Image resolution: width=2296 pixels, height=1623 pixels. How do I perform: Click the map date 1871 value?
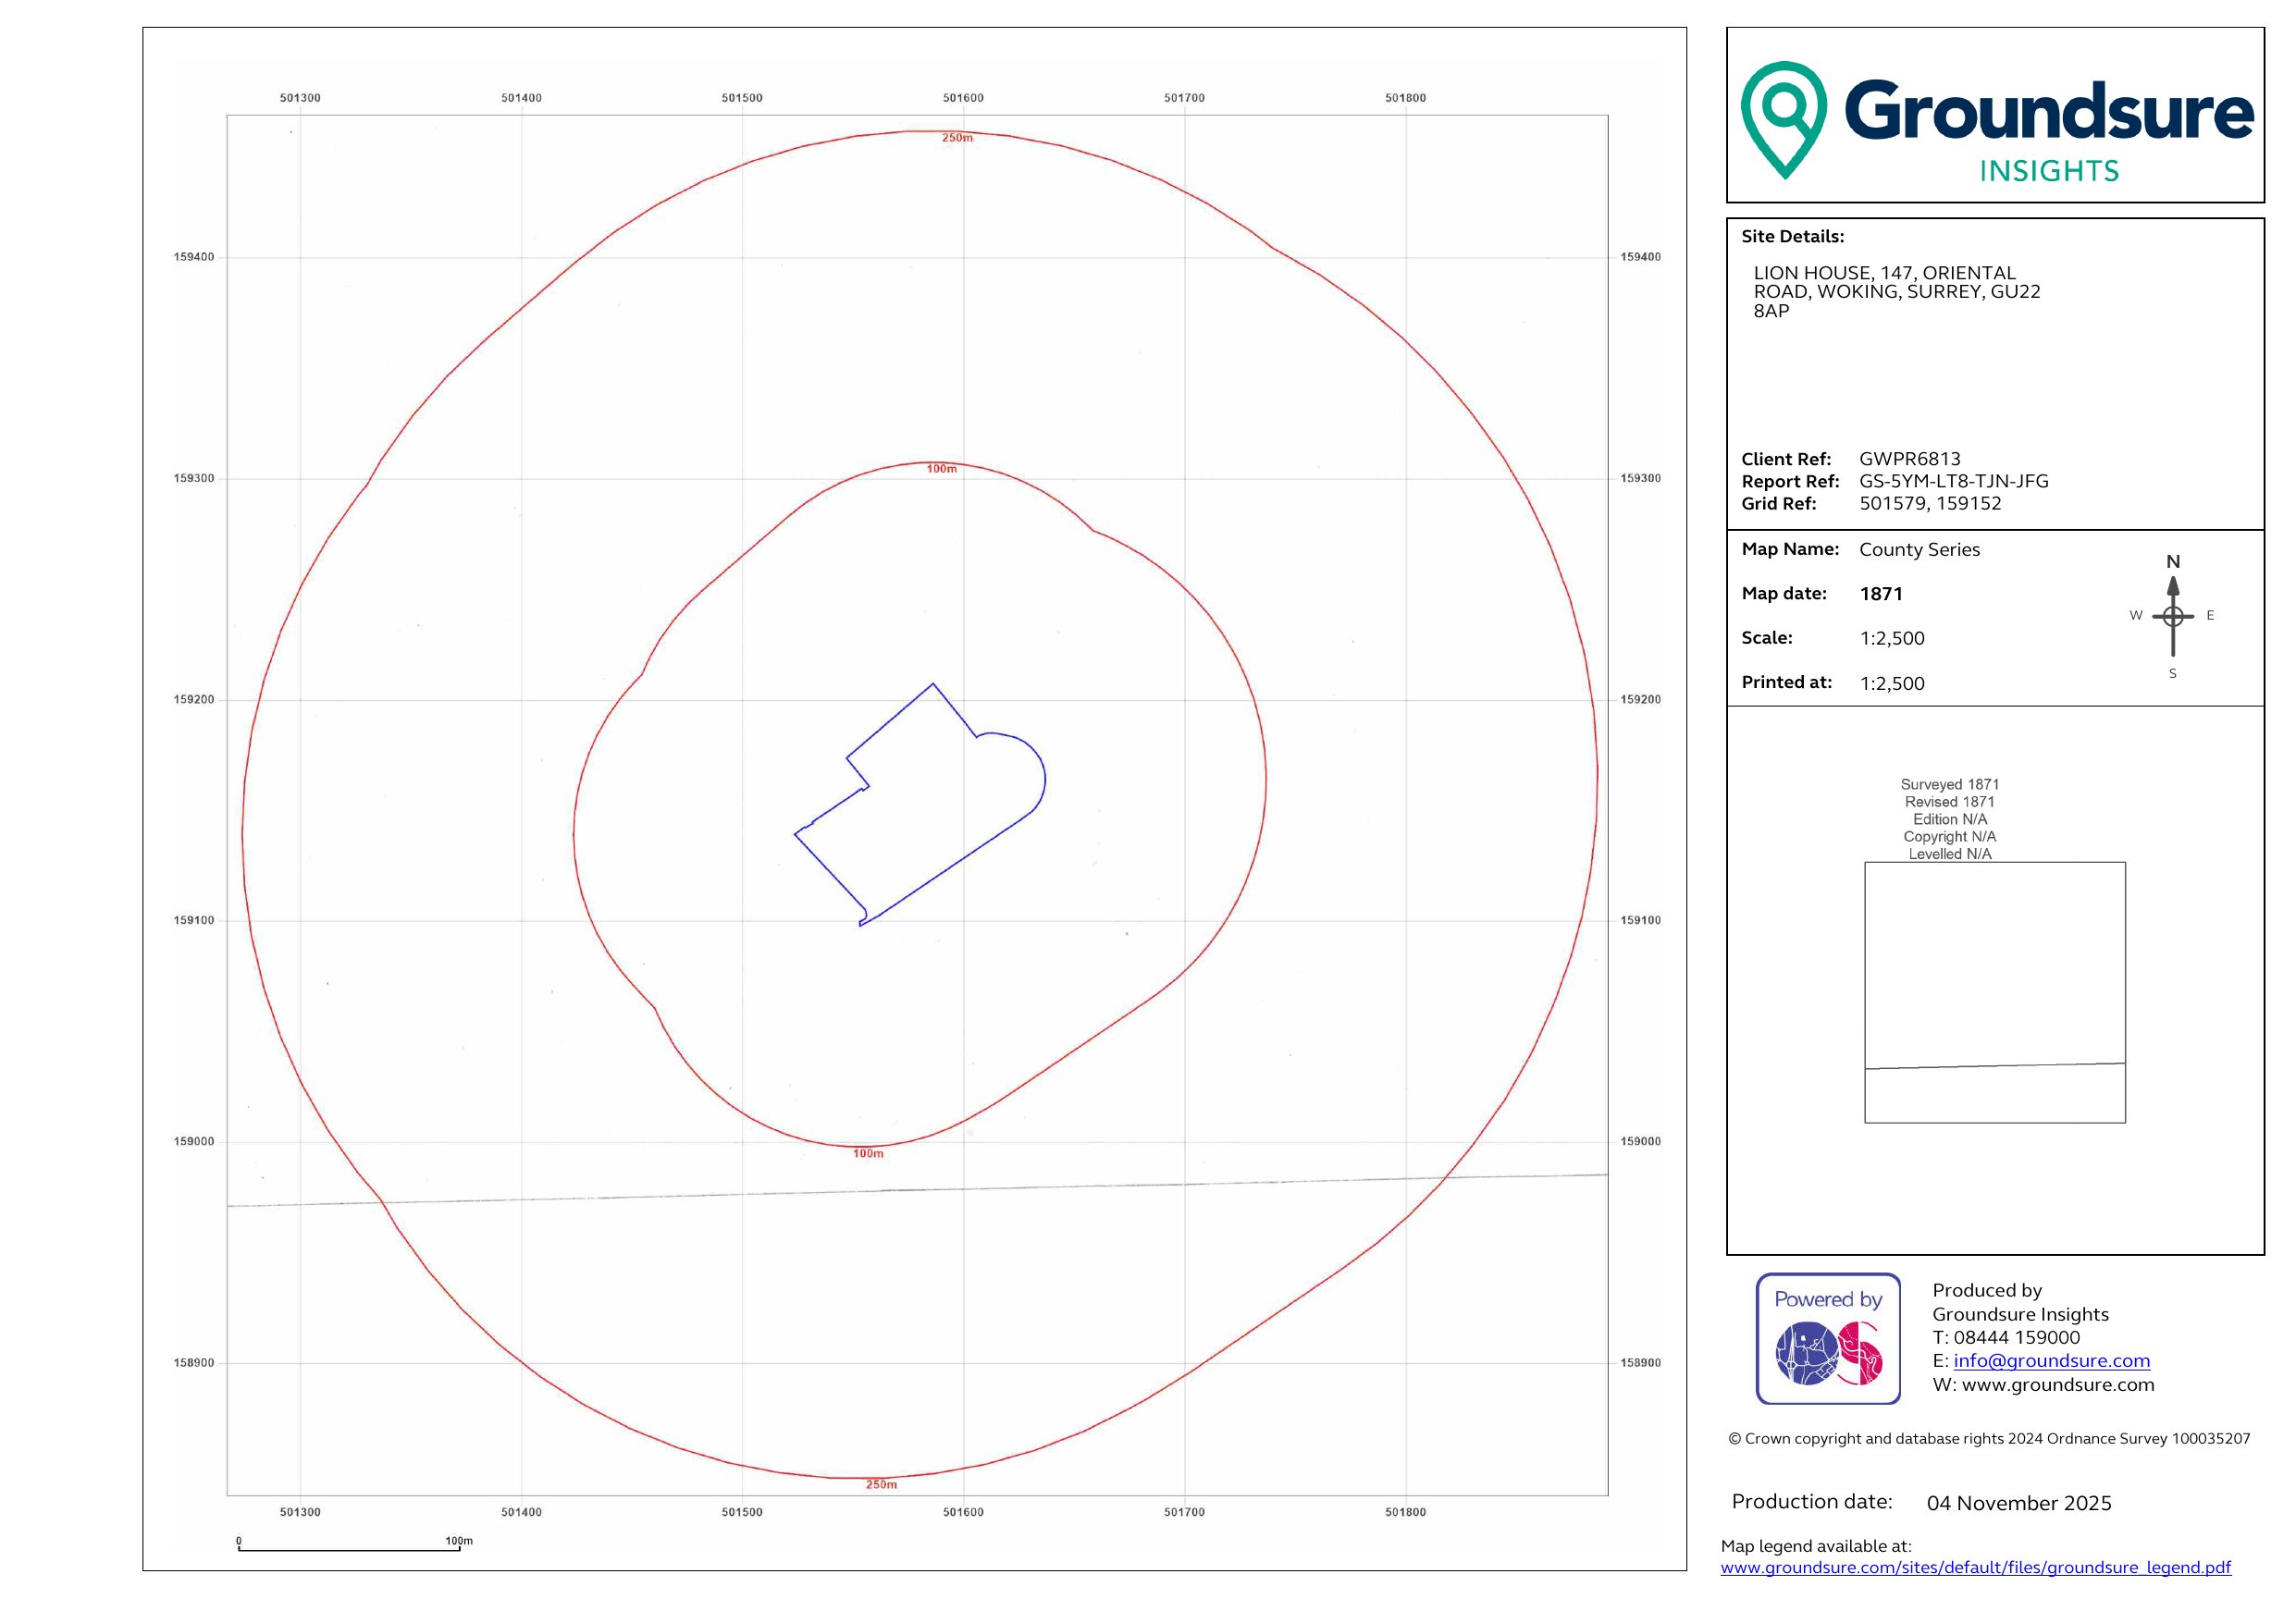coord(1880,594)
